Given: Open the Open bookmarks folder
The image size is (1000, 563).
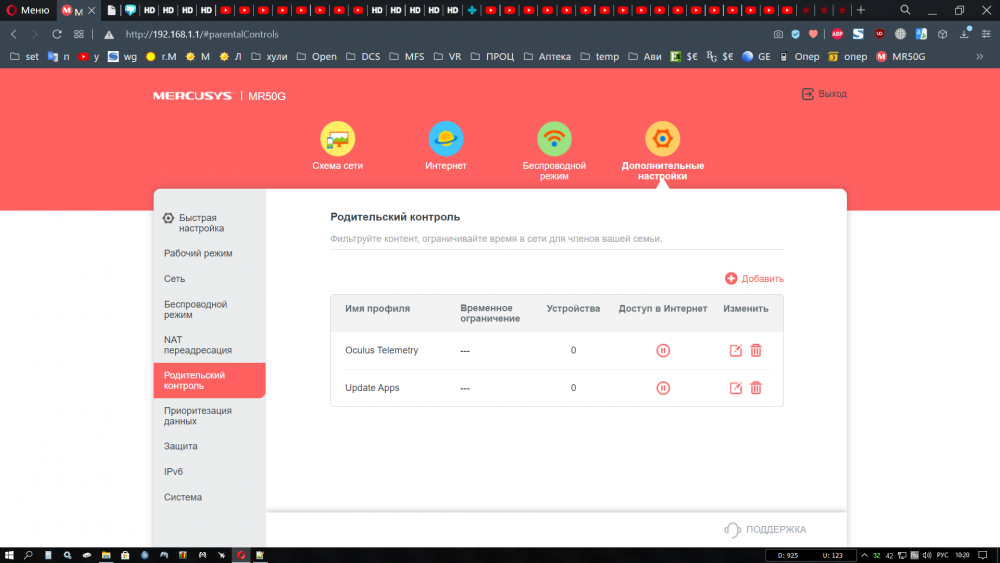Looking at the screenshot, I should click(316, 57).
